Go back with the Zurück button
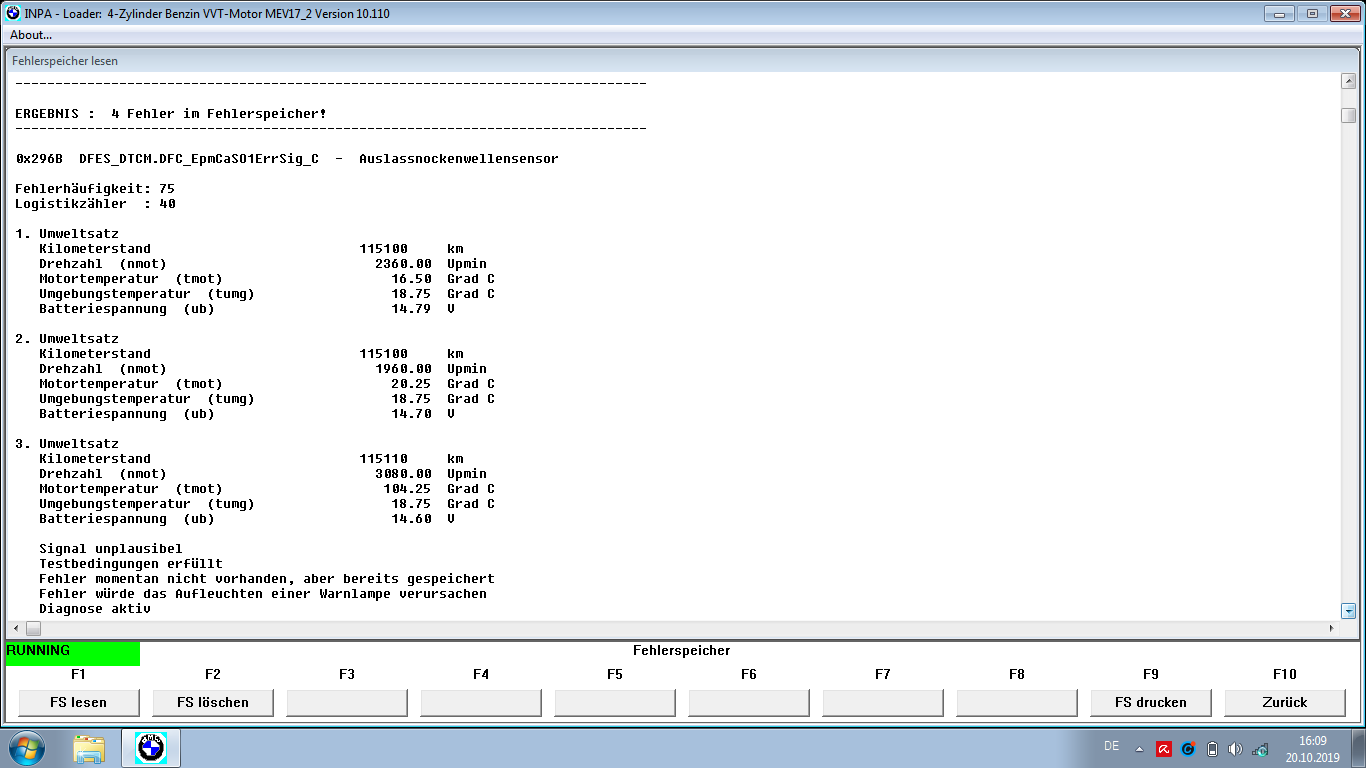 [x=1284, y=702]
